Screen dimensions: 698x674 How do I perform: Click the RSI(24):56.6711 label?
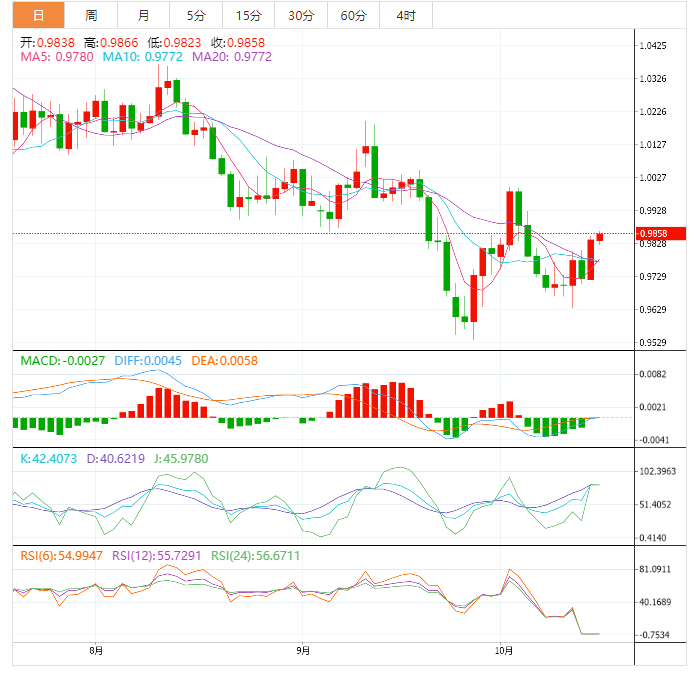click(256, 556)
